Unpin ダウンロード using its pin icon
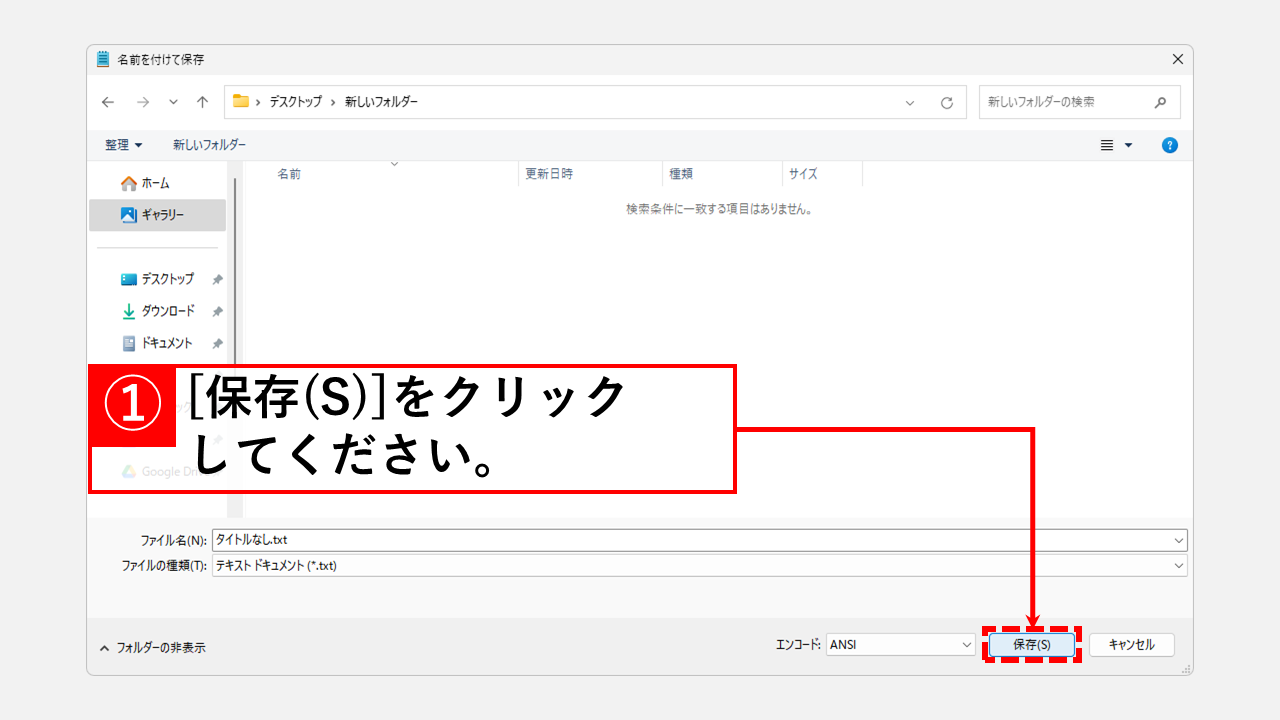 tap(216, 310)
